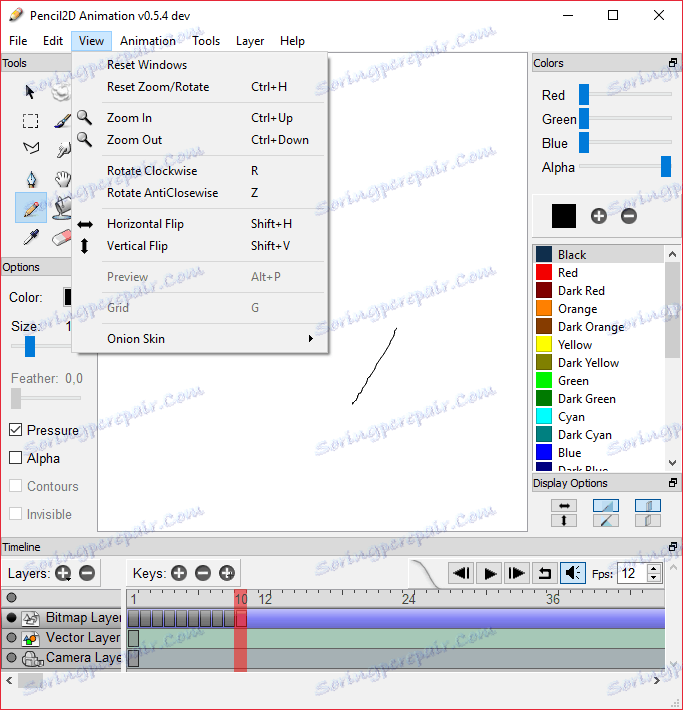Select the Move arrow pointer tool

[x=30, y=92]
